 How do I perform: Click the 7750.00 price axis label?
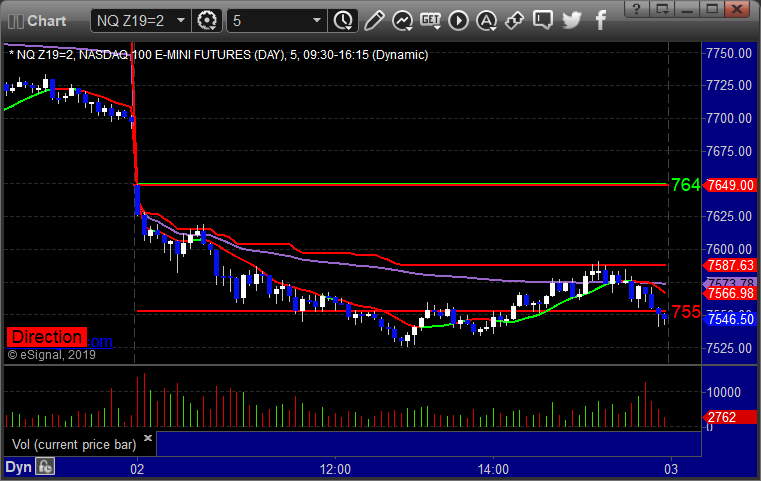[729, 53]
